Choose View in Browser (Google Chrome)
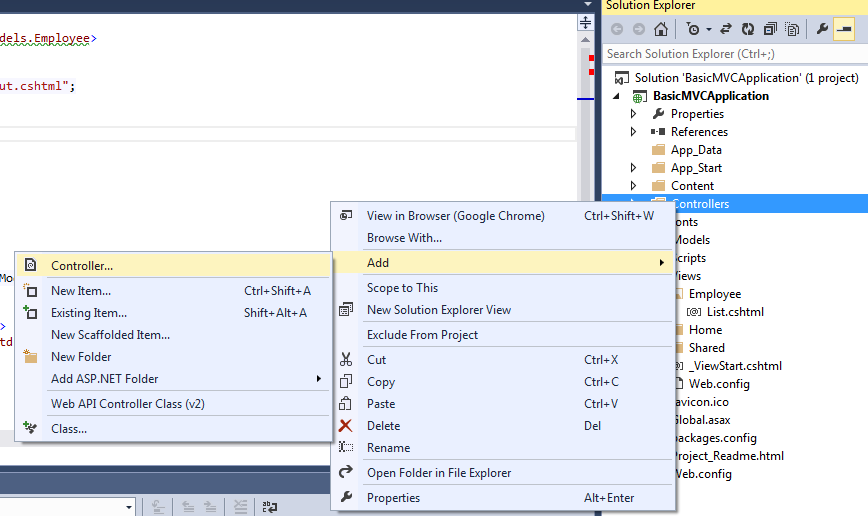This screenshot has width=868, height=527. [x=455, y=216]
